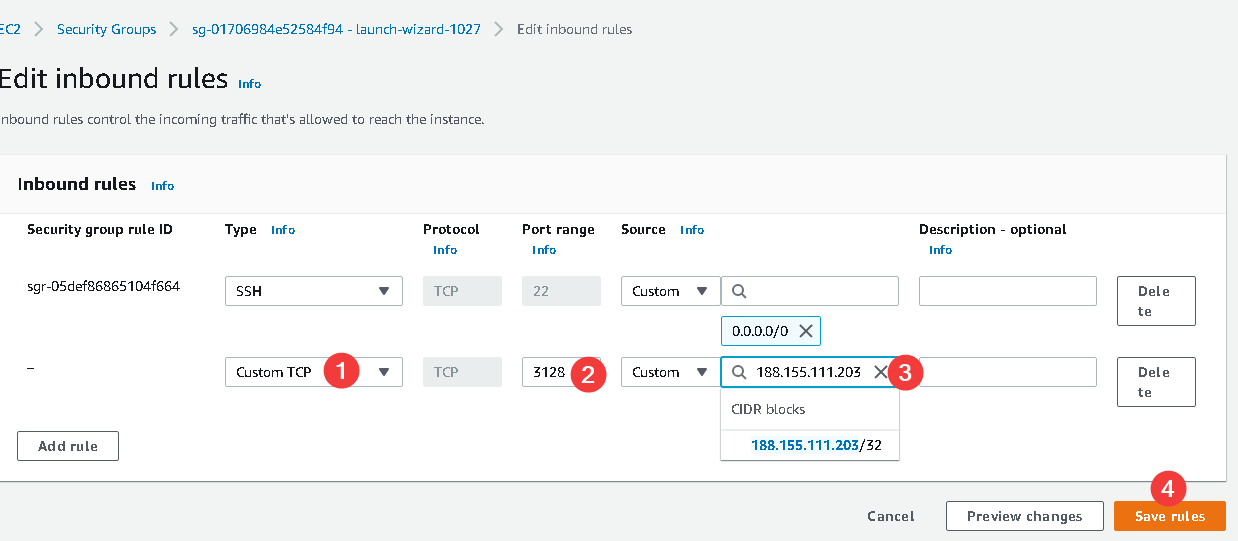1238x541 pixels.
Task: Open the SSH rule Type dropdown
Action: click(313, 291)
